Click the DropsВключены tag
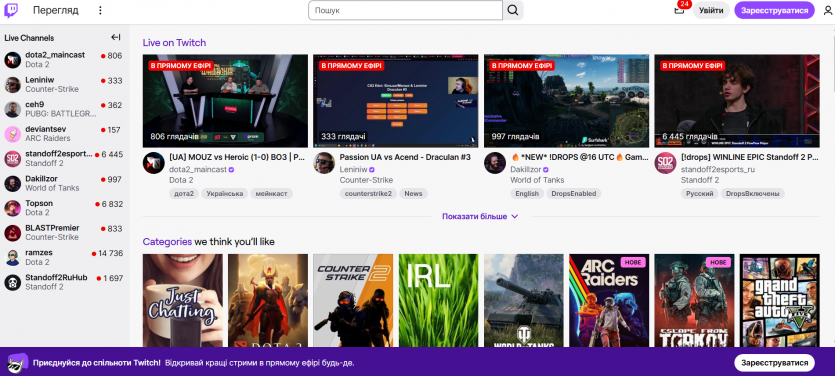 753,194
